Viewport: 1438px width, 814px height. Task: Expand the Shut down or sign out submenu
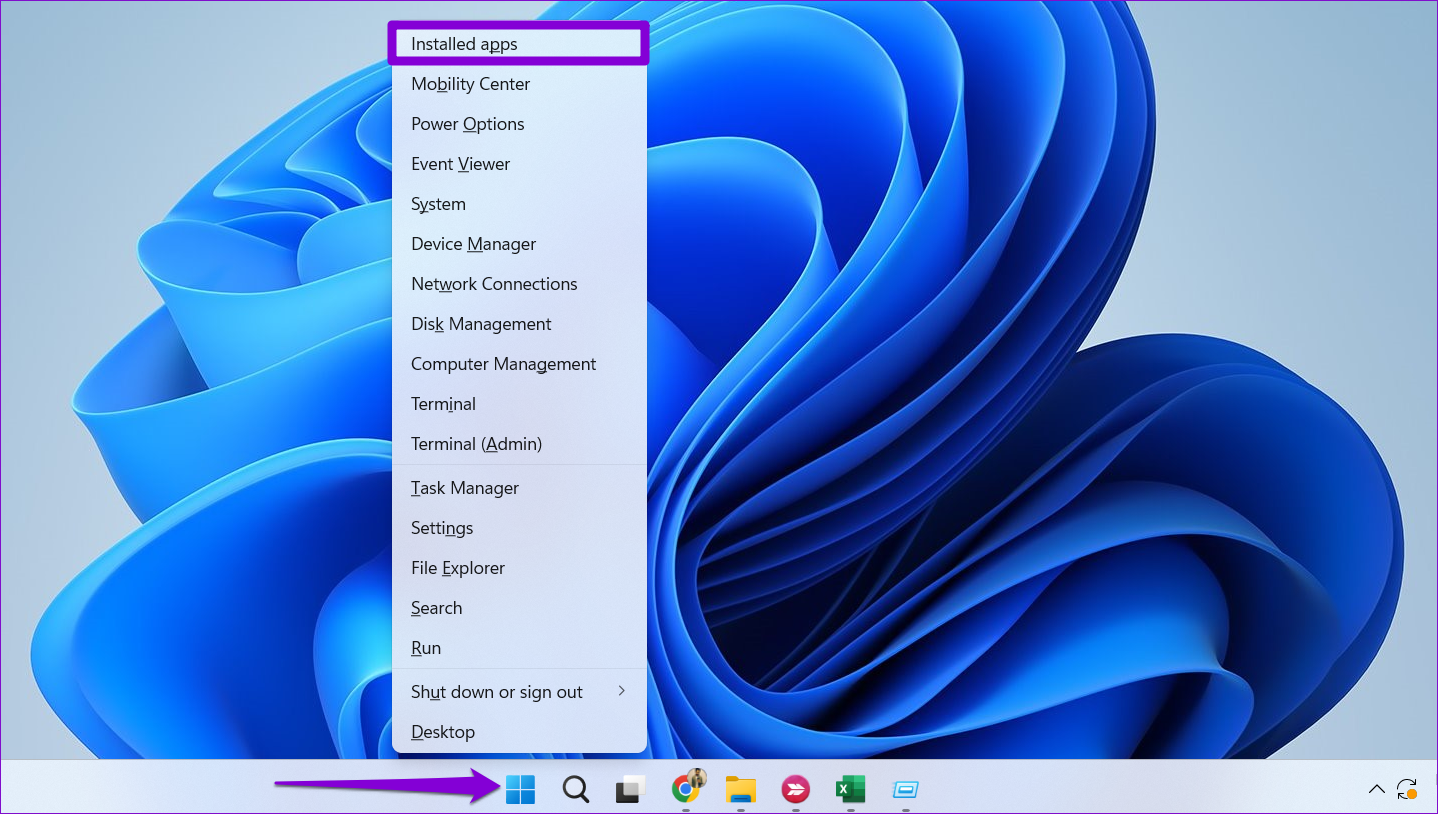497,691
